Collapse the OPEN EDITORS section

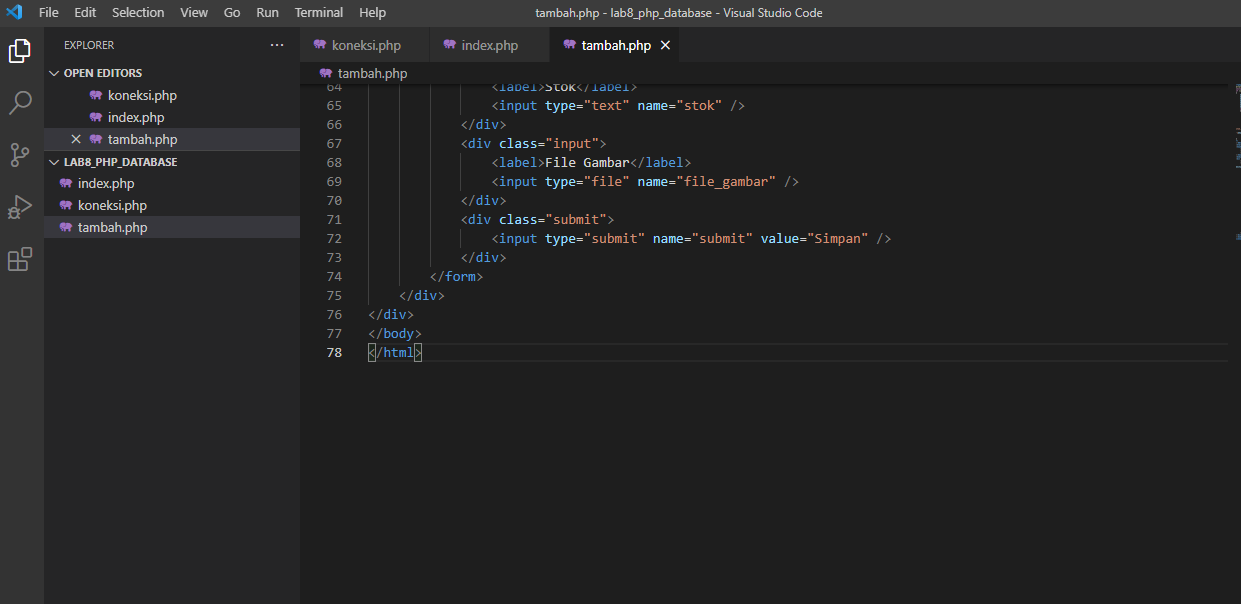click(55, 72)
